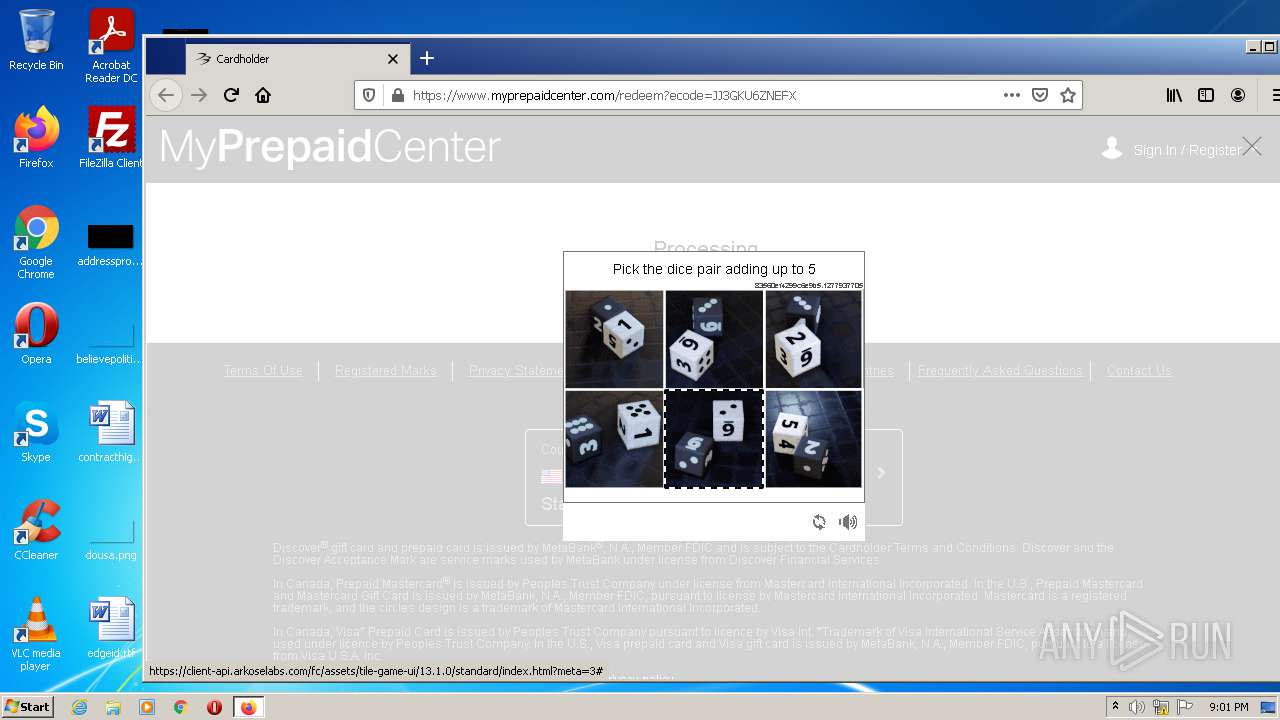The image size is (1280, 720).
Task: Save page to Pocket
Action: [x=1040, y=95]
